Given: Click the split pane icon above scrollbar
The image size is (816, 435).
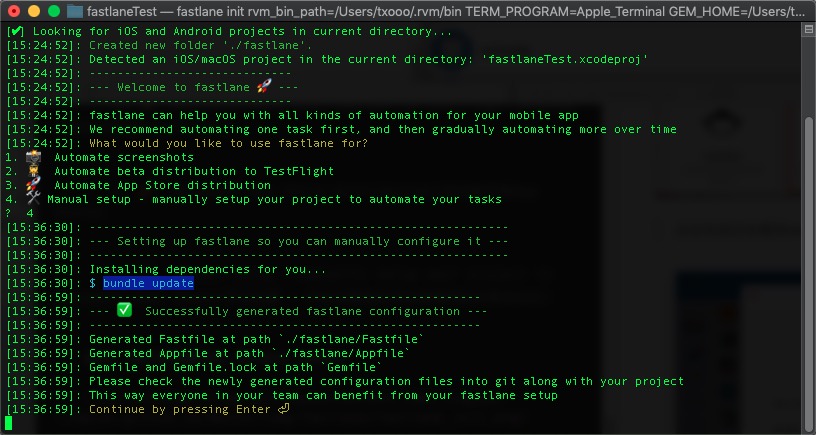Looking at the screenshot, I should coord(809,30).
